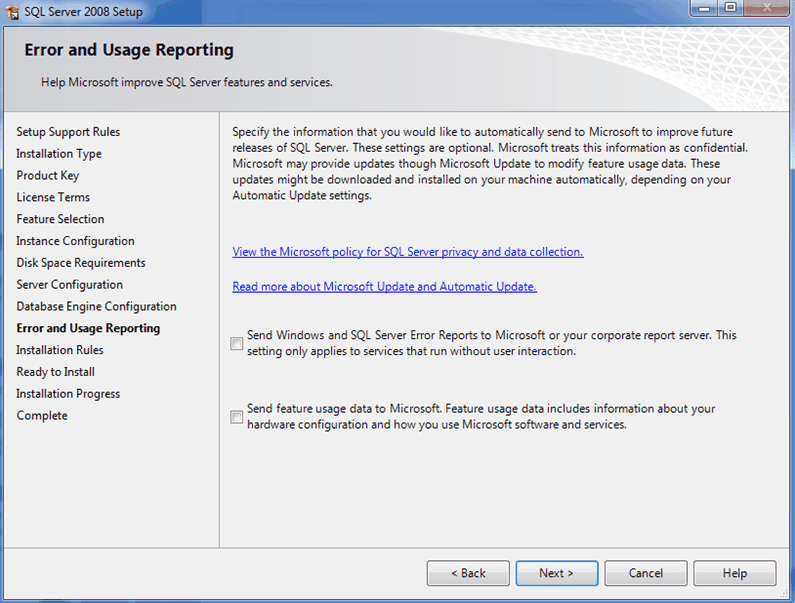Open the Microsoft Update and Automatic Update link
795x603 pixels.
pos(384,287)
